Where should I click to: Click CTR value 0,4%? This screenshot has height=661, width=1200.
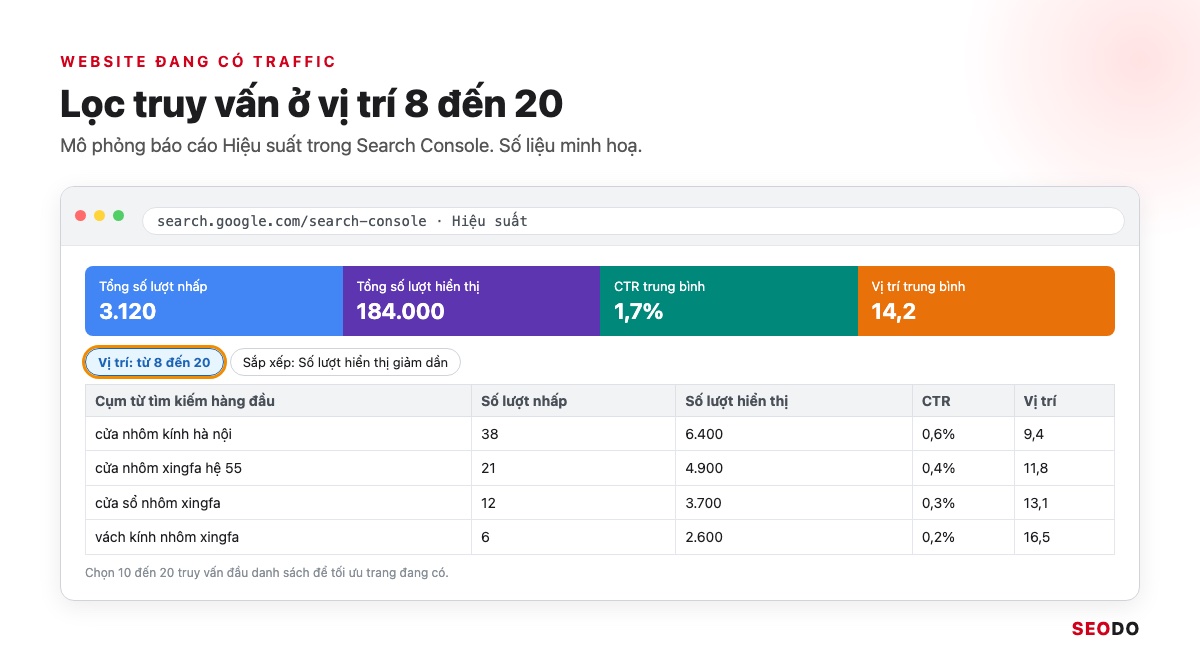tap(938, 468)
